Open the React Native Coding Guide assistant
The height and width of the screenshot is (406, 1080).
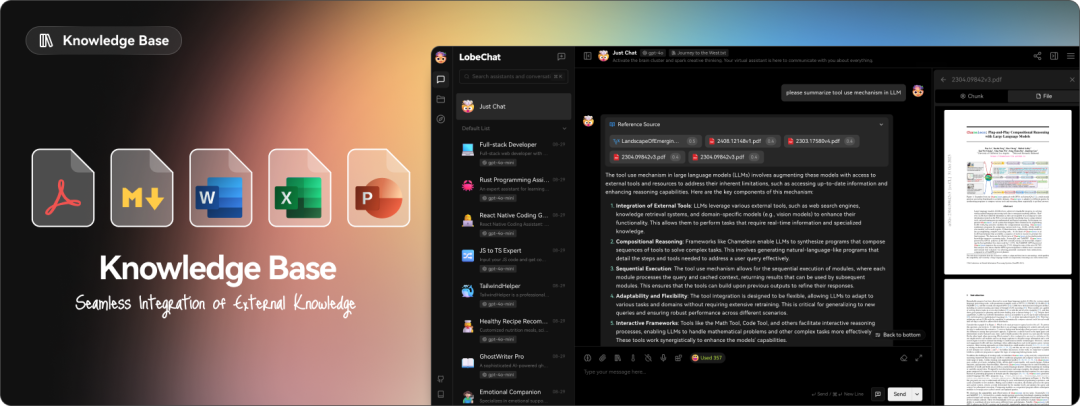514,224
